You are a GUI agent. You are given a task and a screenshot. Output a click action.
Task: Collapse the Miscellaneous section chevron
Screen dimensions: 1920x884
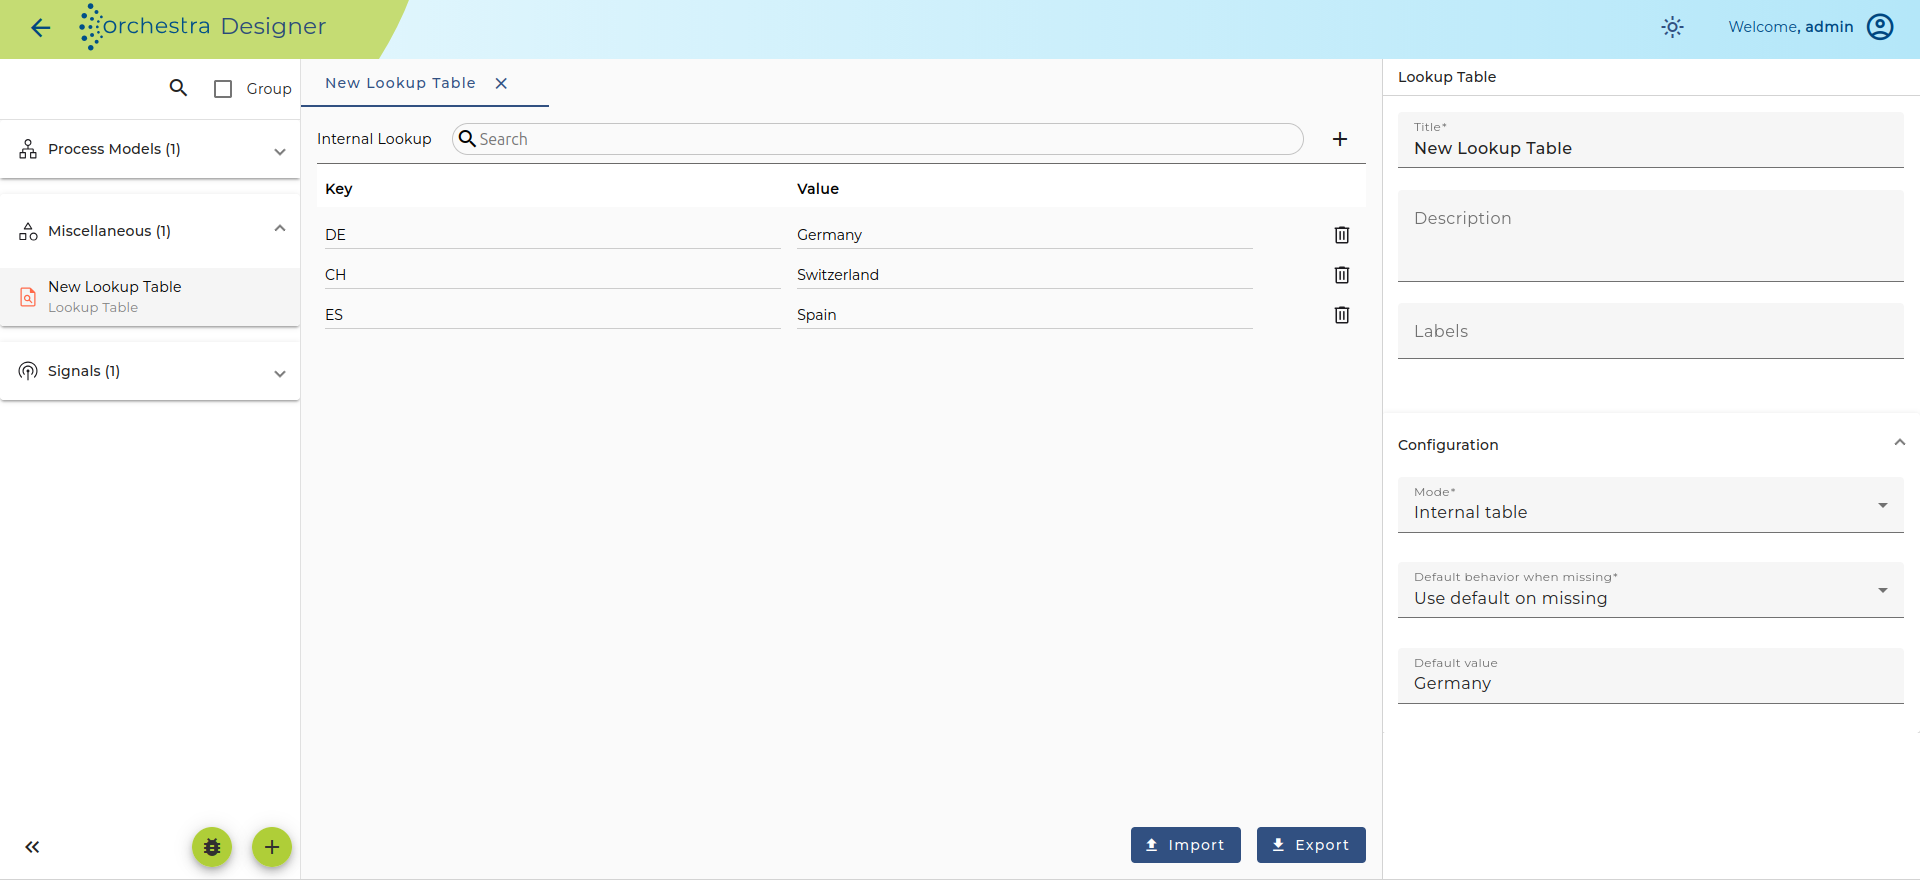(280, 229)
